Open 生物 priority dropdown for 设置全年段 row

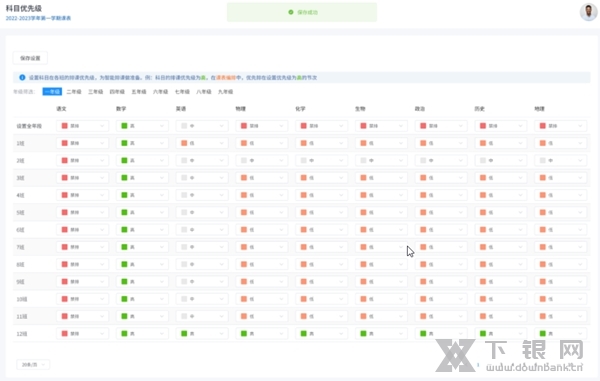coord(381,126)
